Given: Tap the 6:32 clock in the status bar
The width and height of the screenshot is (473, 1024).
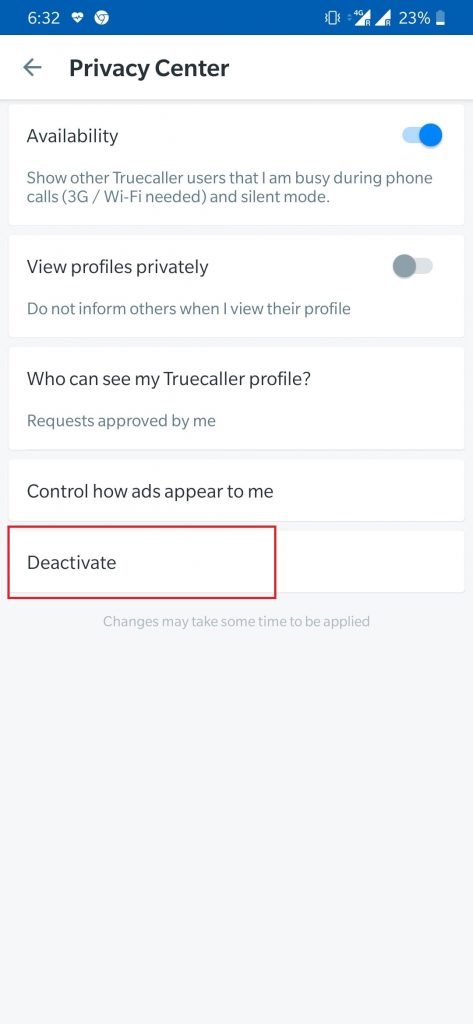Looking at the screenshot, I should tap(43, 18).
